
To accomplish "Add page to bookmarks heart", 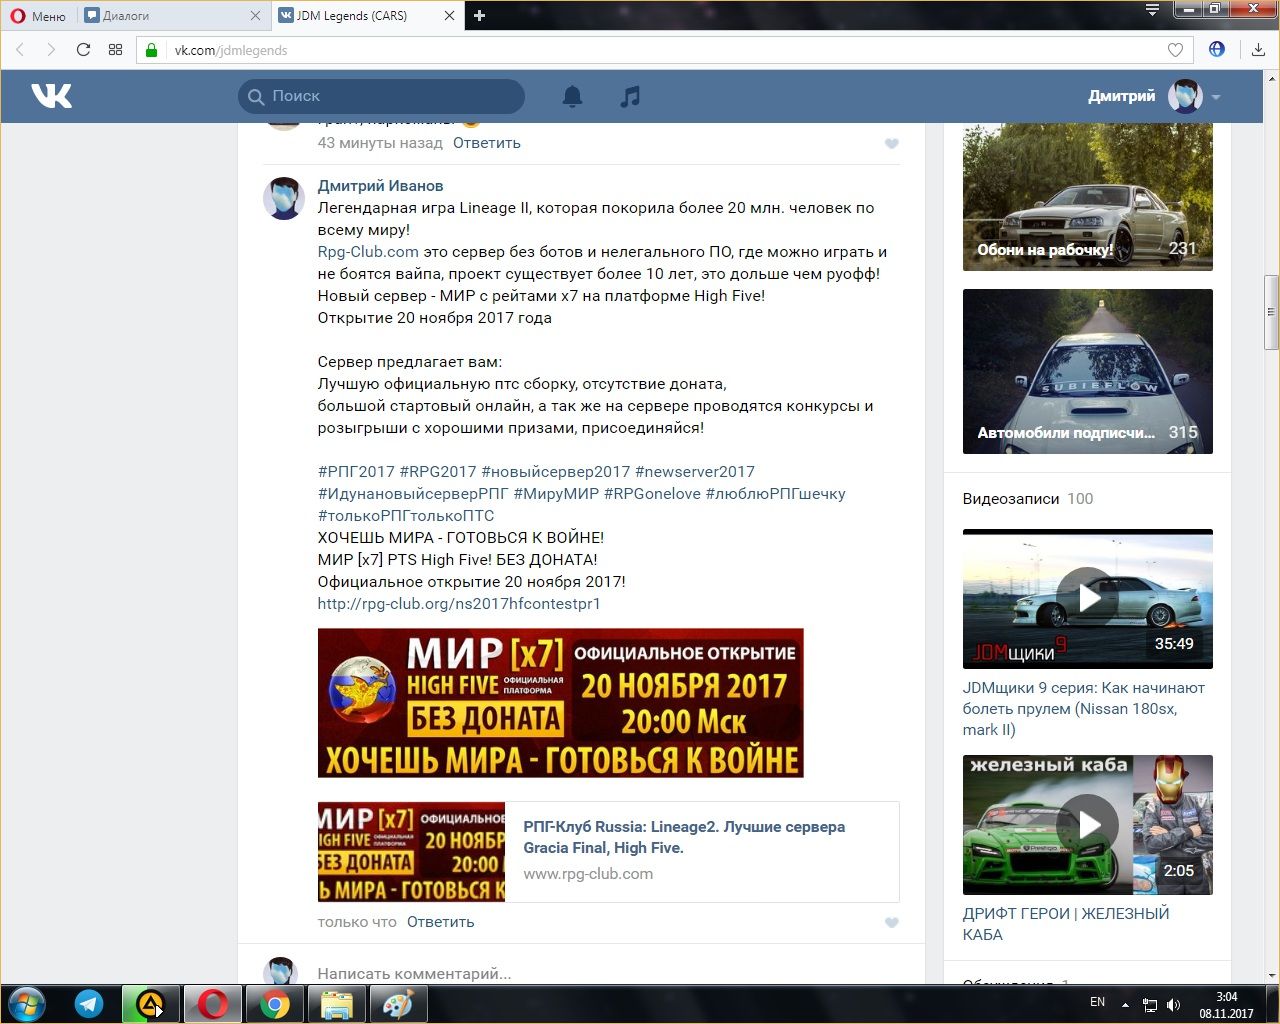I will click(1175, 50).
